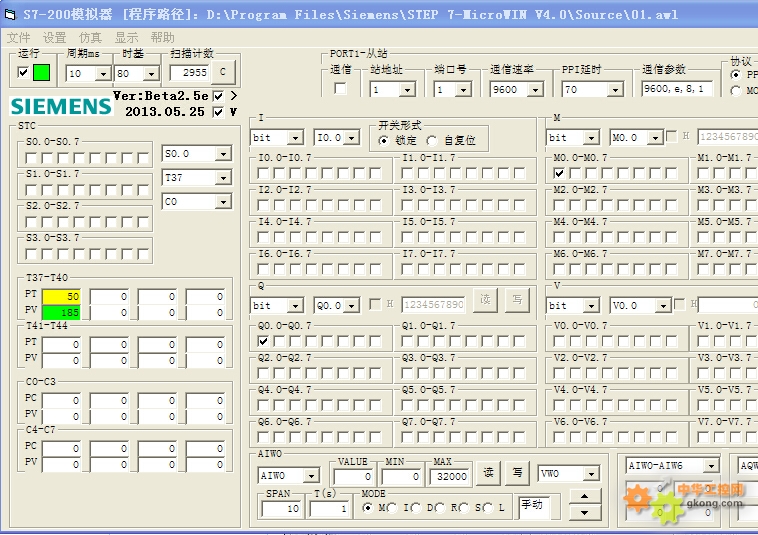Open the 设置 menu
Viewport: 758px width, 535px height.
tap(54, 38)
